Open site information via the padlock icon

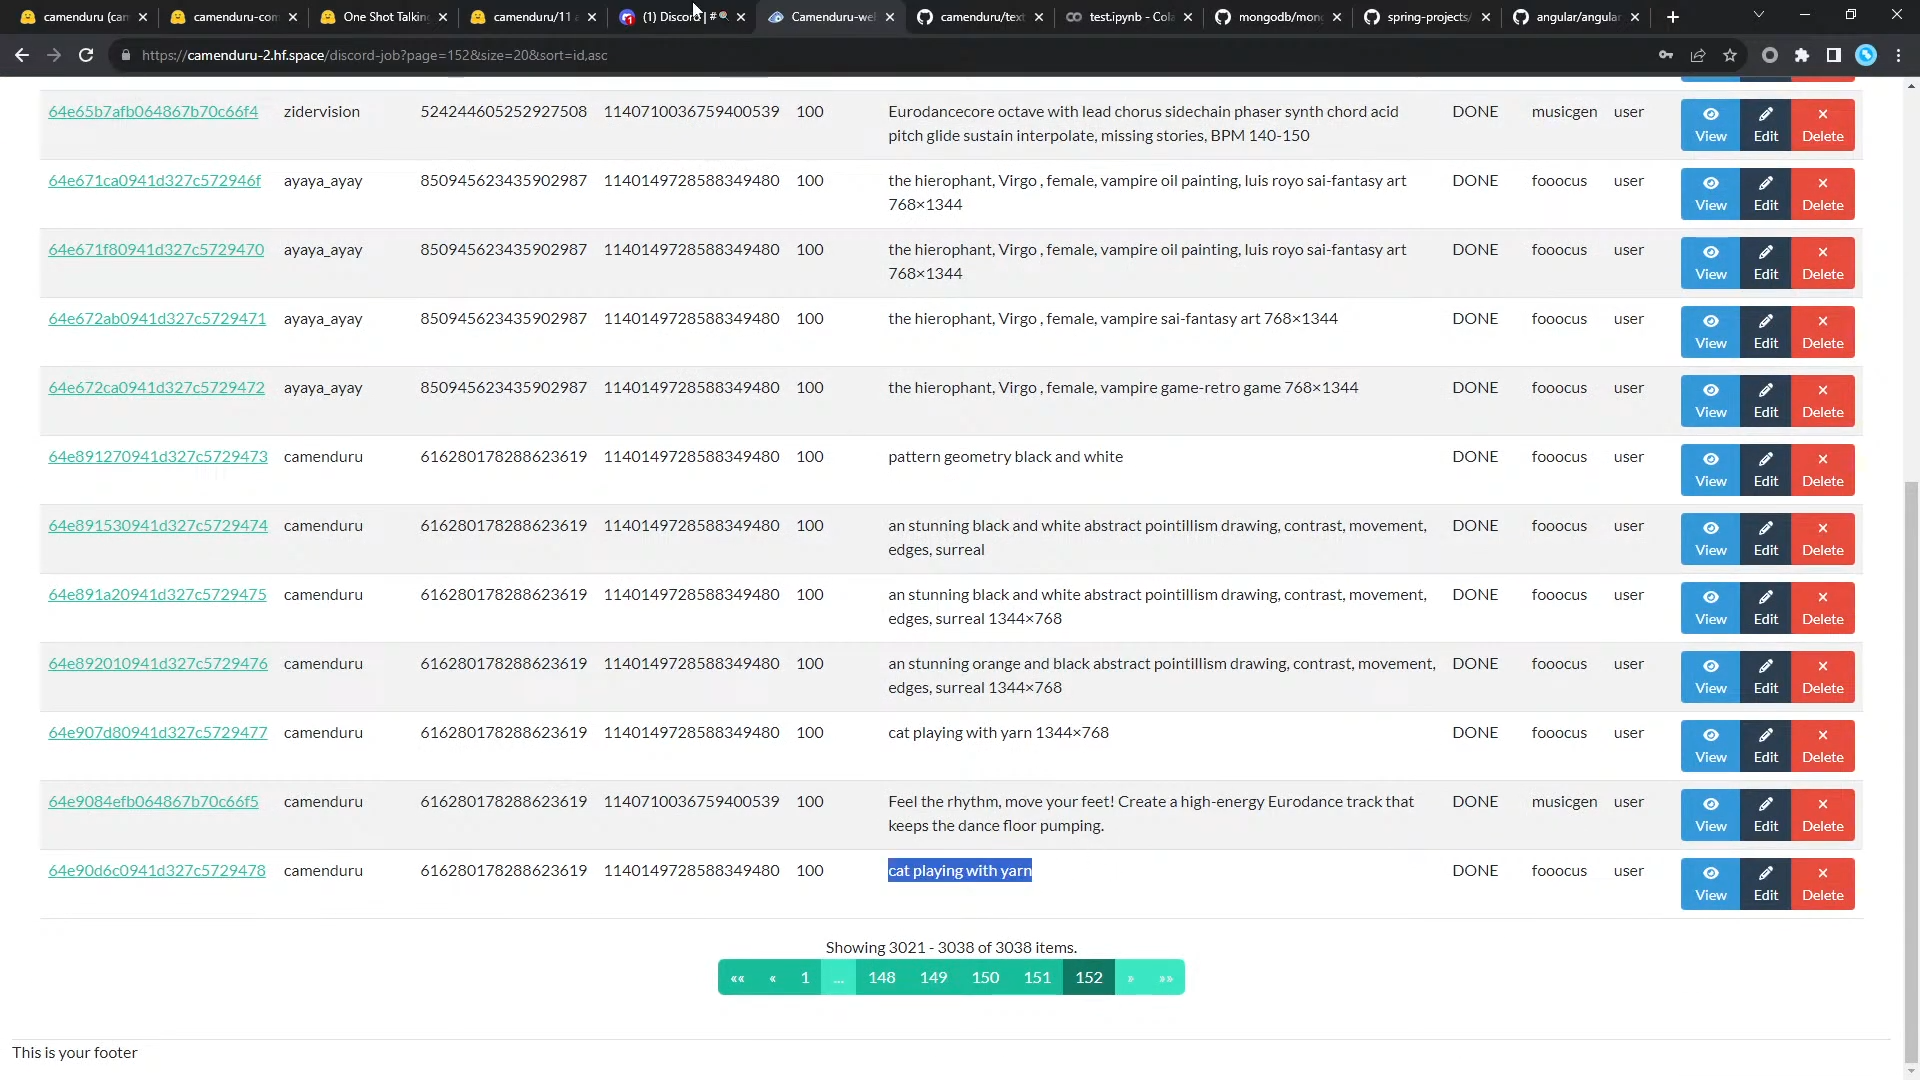(x=126, y=55)
